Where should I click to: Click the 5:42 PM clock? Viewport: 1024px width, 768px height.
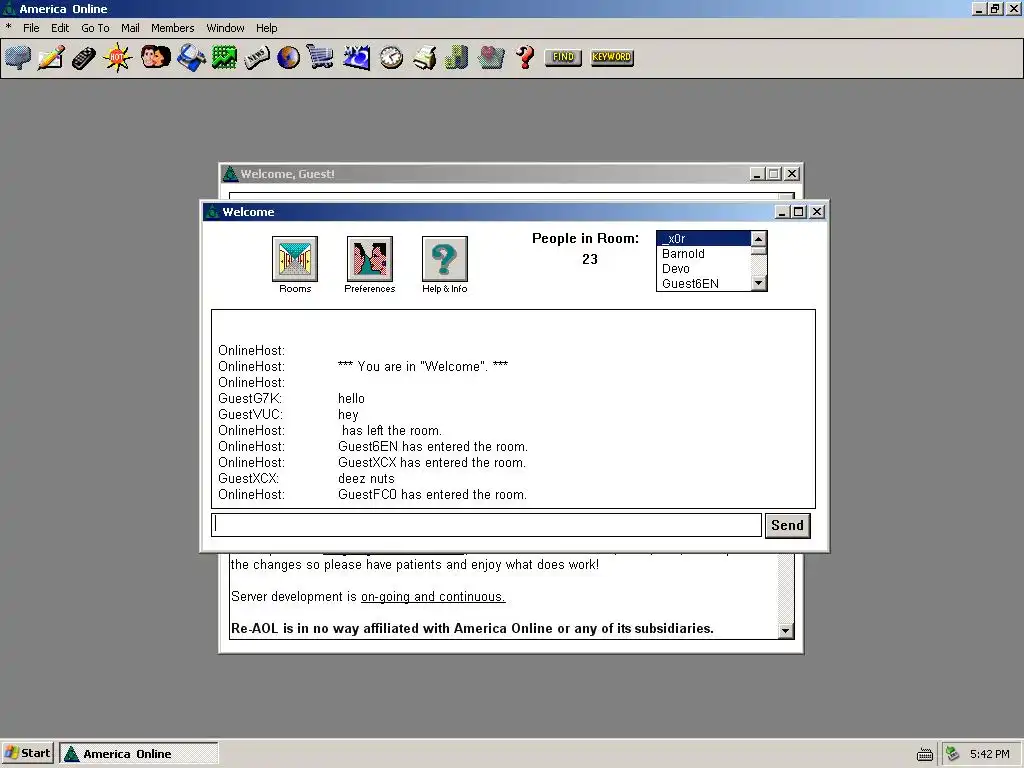989,754
